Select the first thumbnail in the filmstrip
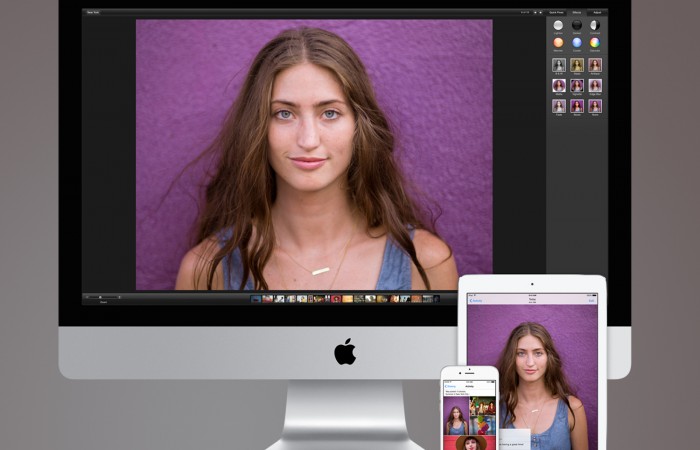Image resolution: width=700 pixels, height=450 pixels. coord(256,298)
